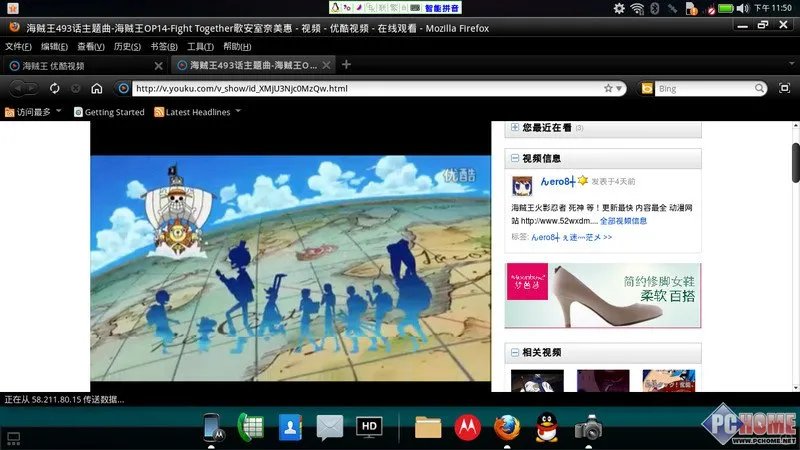The width and height of the screenshot is (800, 450).
Task: Open the 历史(S) menu
Action: (x=127, y=46)
